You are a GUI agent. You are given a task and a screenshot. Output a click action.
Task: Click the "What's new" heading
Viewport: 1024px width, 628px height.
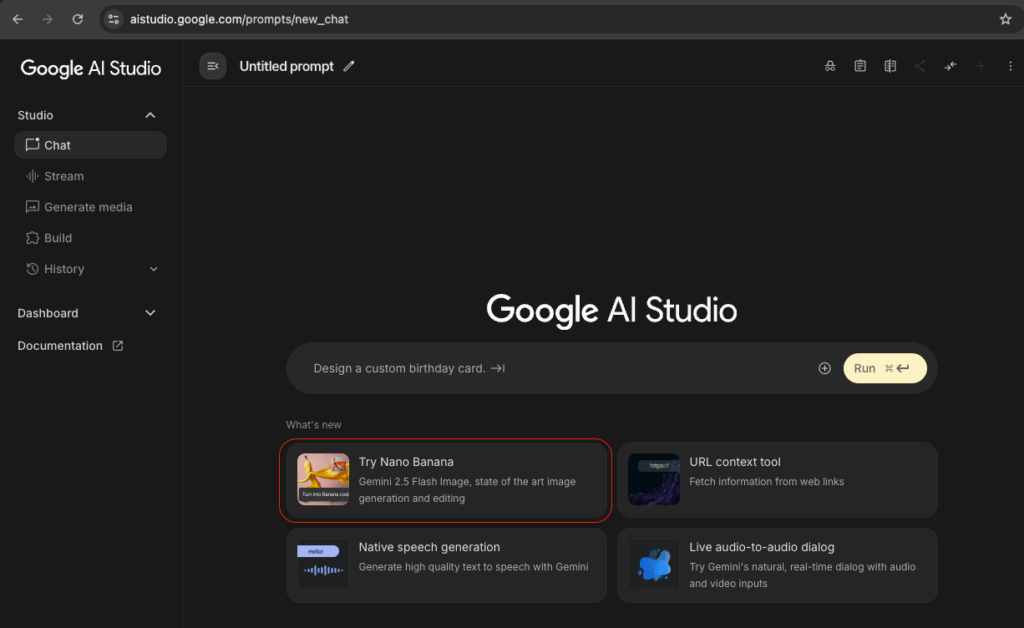pos(313,424)
